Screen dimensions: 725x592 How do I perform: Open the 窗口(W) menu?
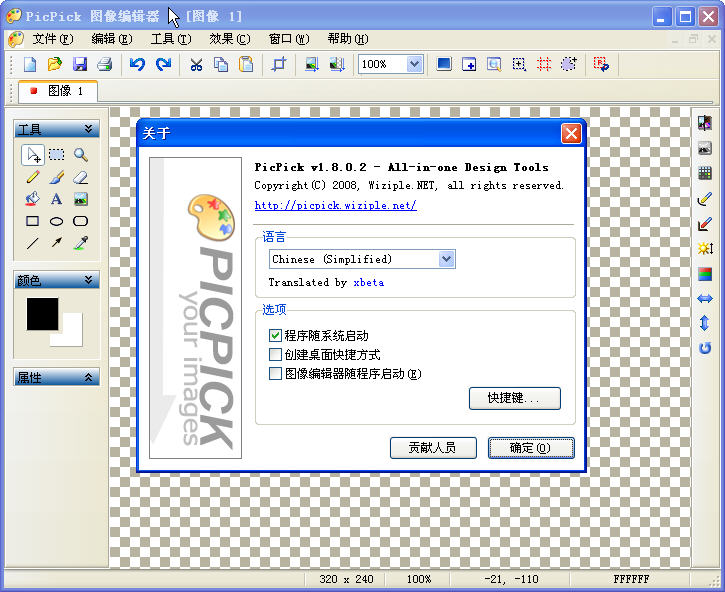289,39
